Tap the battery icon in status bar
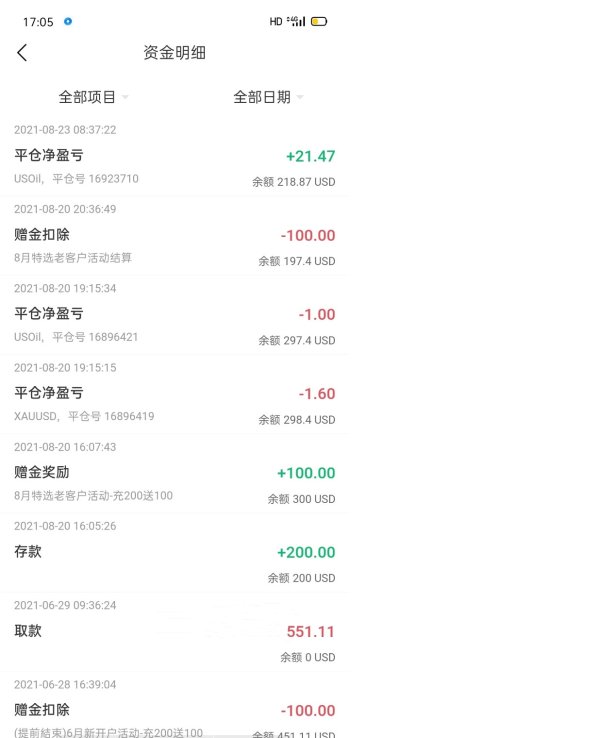 (x=319, y=22)
